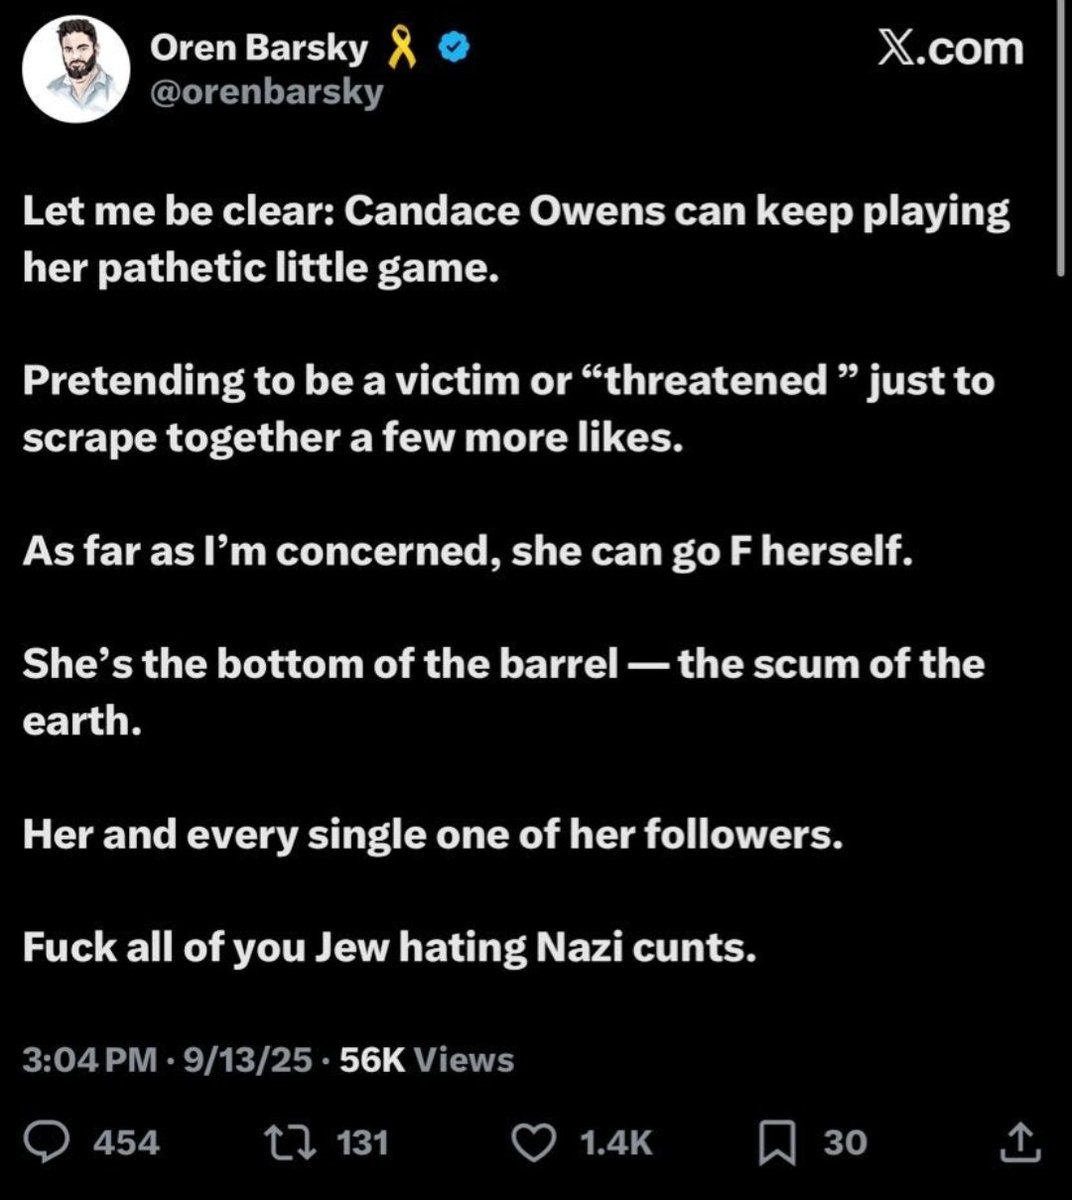Click the 9/13/25 post date

243,1060
